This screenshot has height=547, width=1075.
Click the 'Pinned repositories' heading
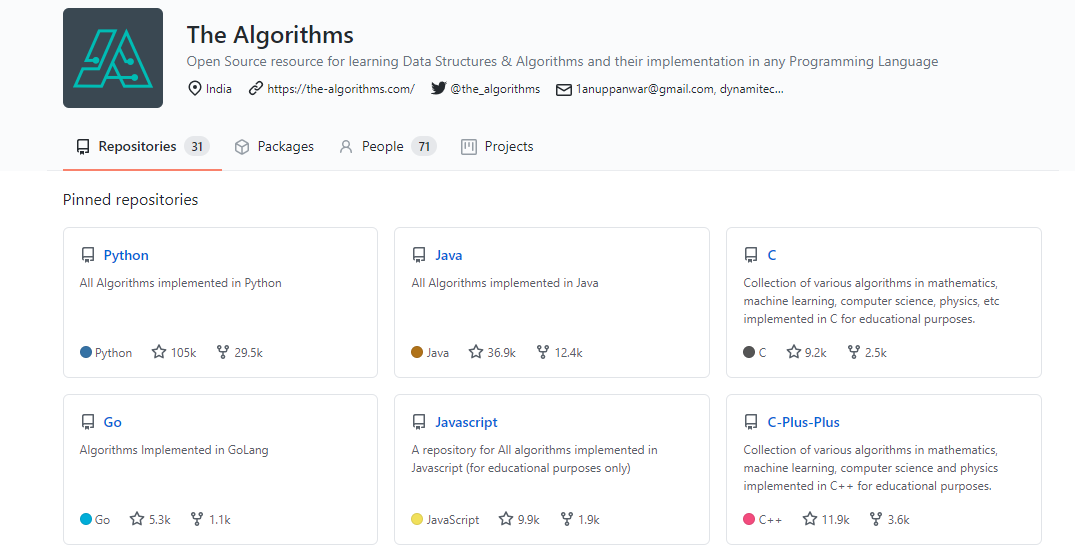[130, 199]
